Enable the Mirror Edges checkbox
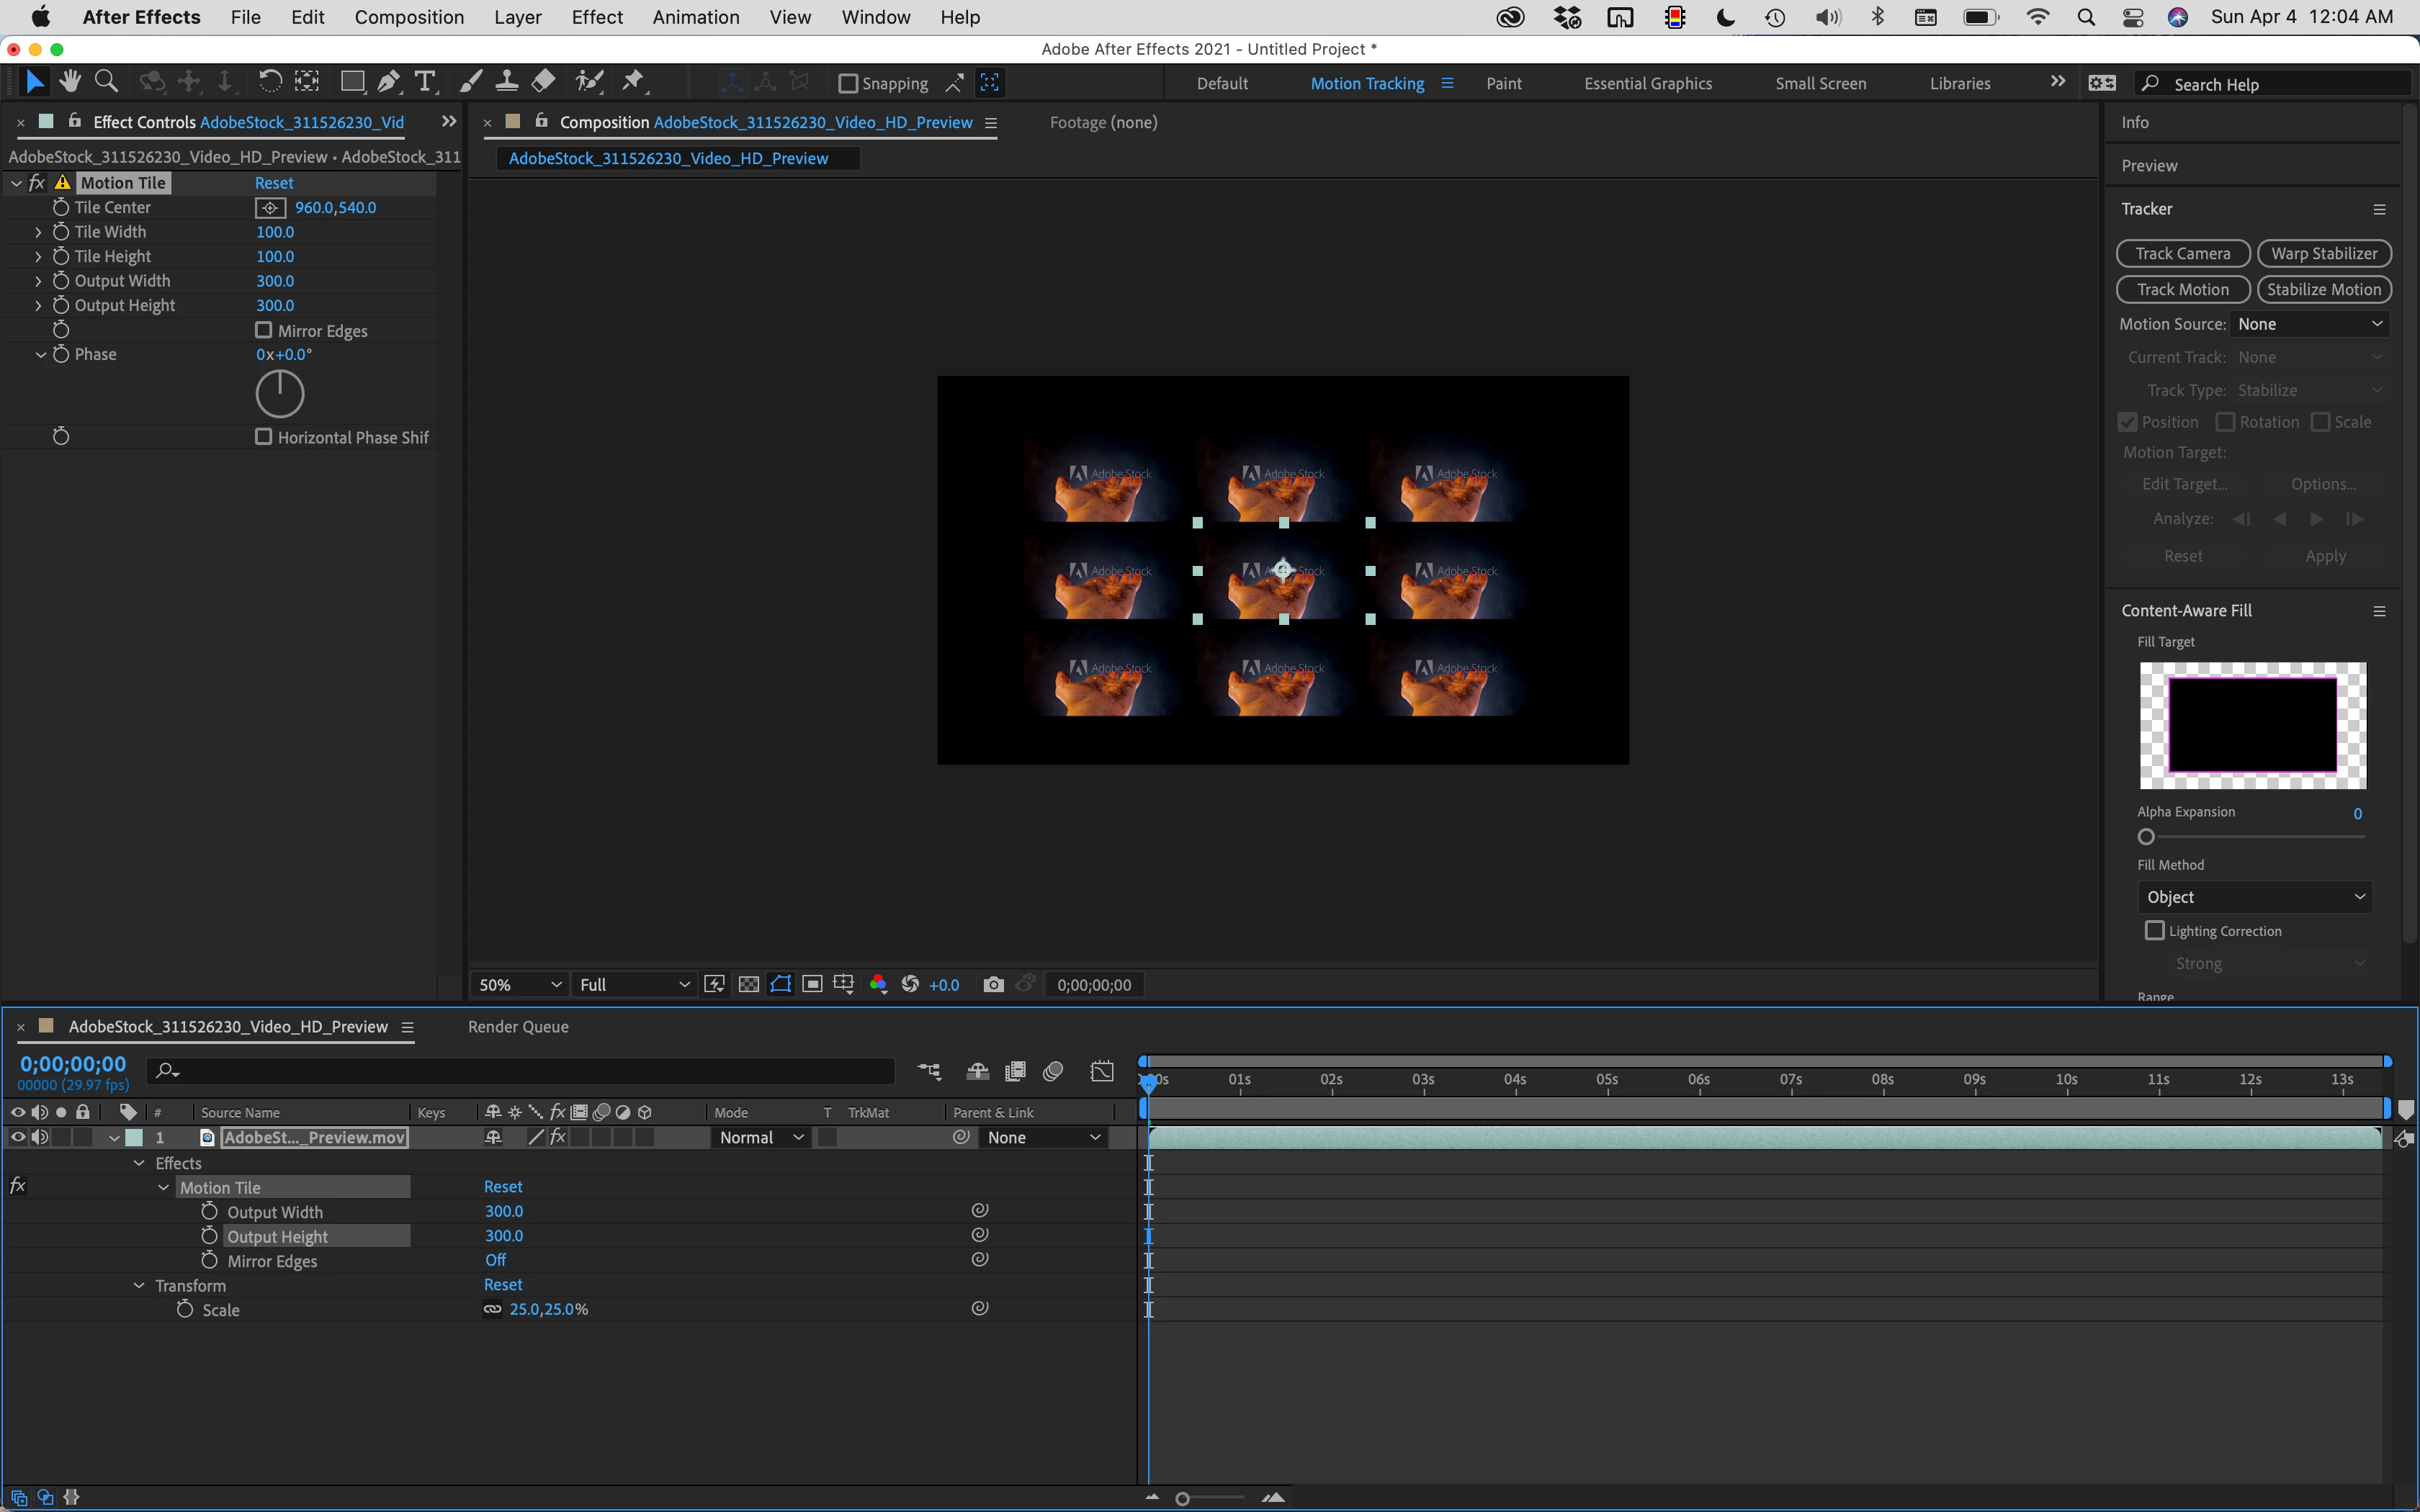2420x1512 pixels. point(264,330)
